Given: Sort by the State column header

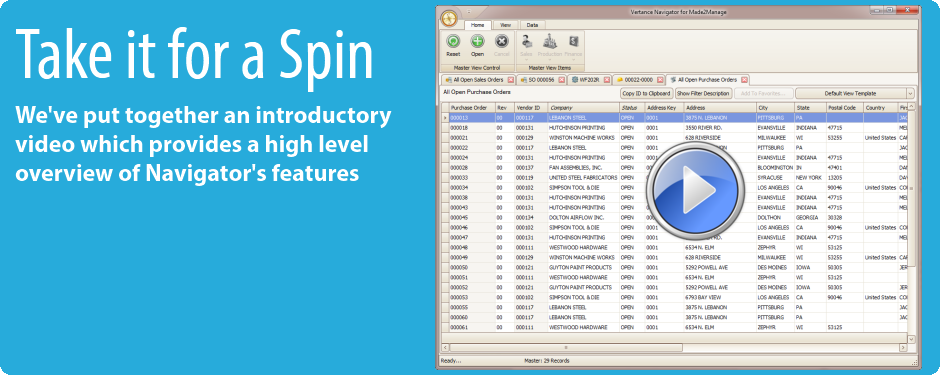Looking at the screenshot, I should pos(810,108).
